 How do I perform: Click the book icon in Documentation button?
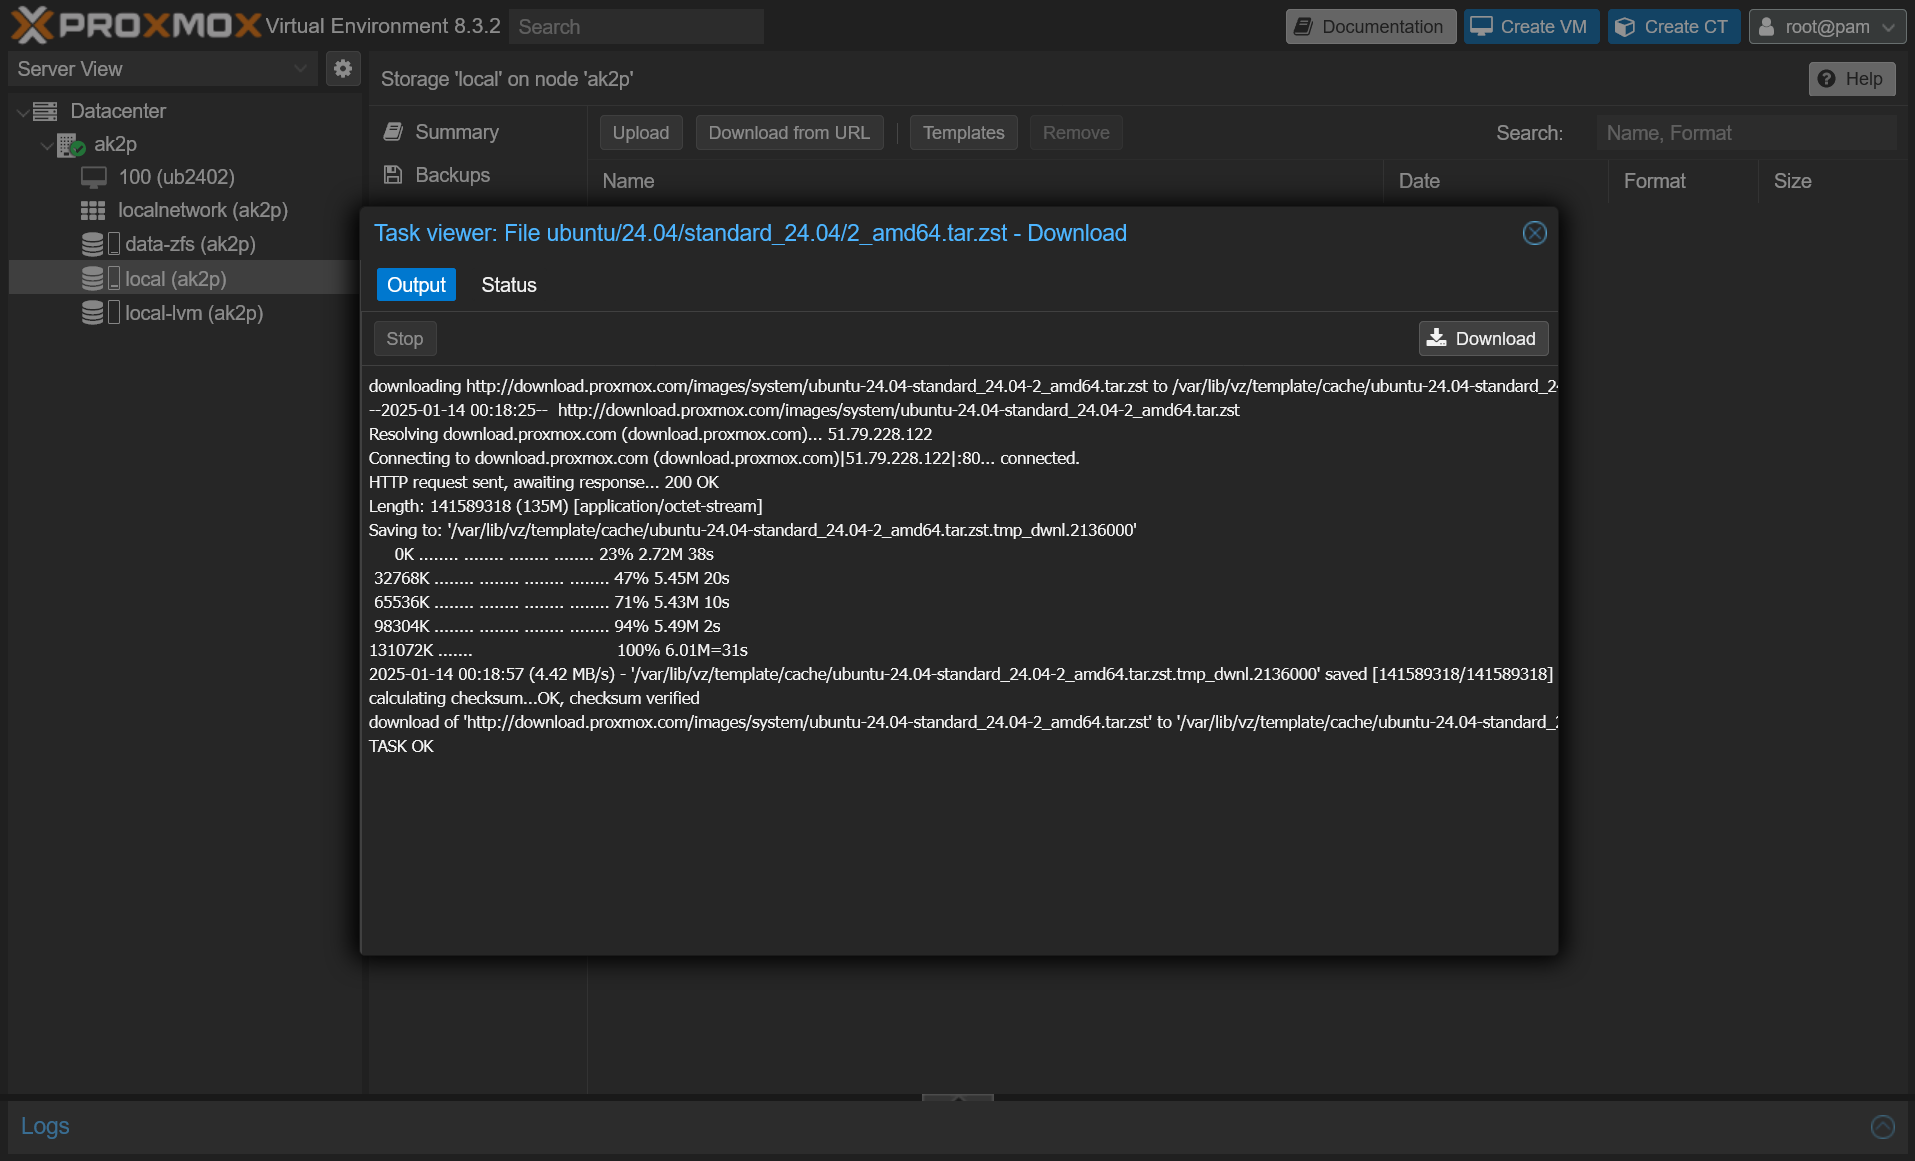click(x=1303, y=27)
